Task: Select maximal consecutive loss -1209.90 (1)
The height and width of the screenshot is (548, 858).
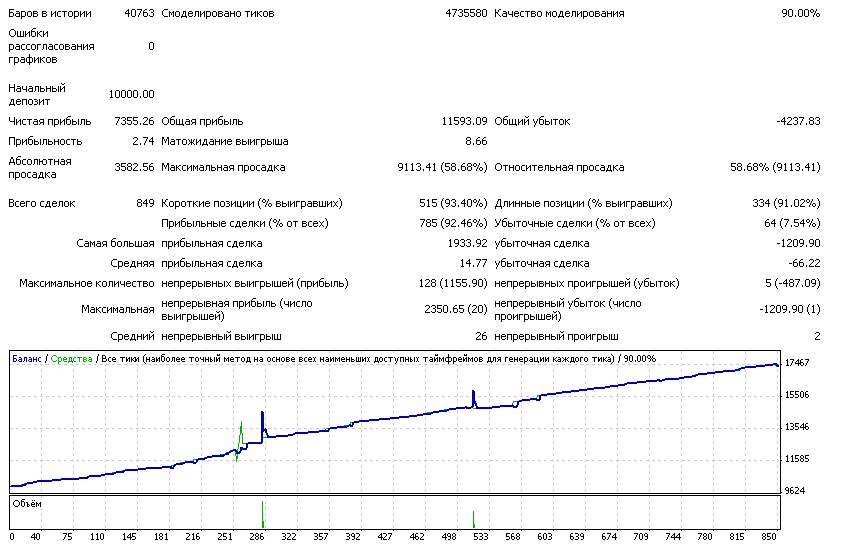Action: [x=790, y=309]
